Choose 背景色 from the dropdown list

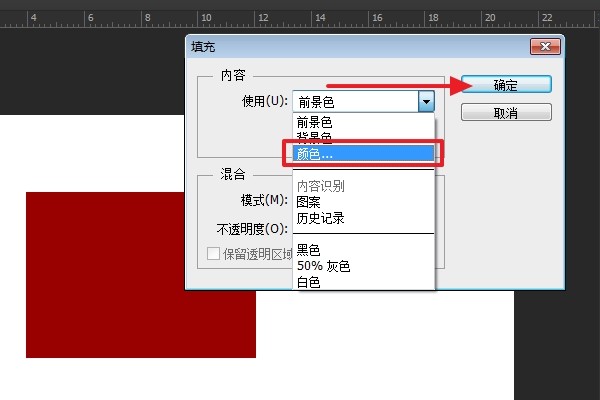[x=363, y=137]
